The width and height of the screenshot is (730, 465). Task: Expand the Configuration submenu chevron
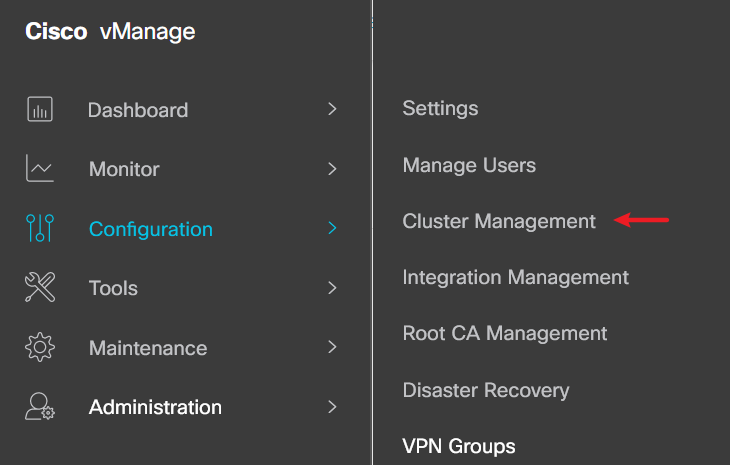(x=332, y=228)
